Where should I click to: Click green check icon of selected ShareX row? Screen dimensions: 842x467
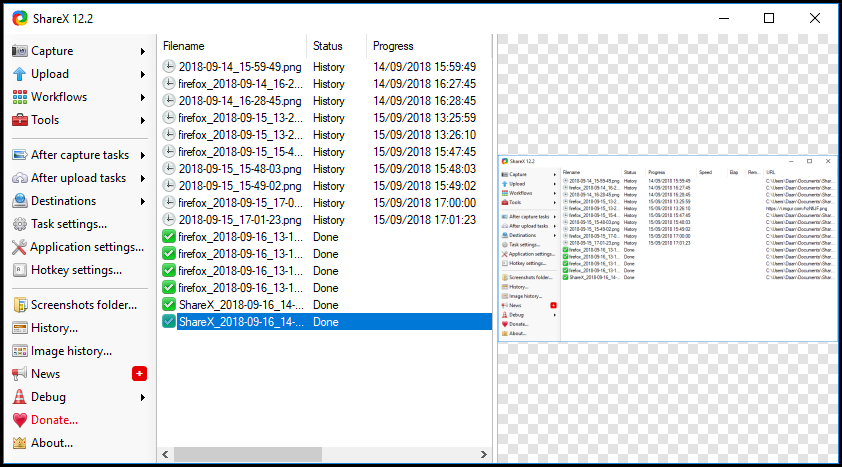(169, 322)
